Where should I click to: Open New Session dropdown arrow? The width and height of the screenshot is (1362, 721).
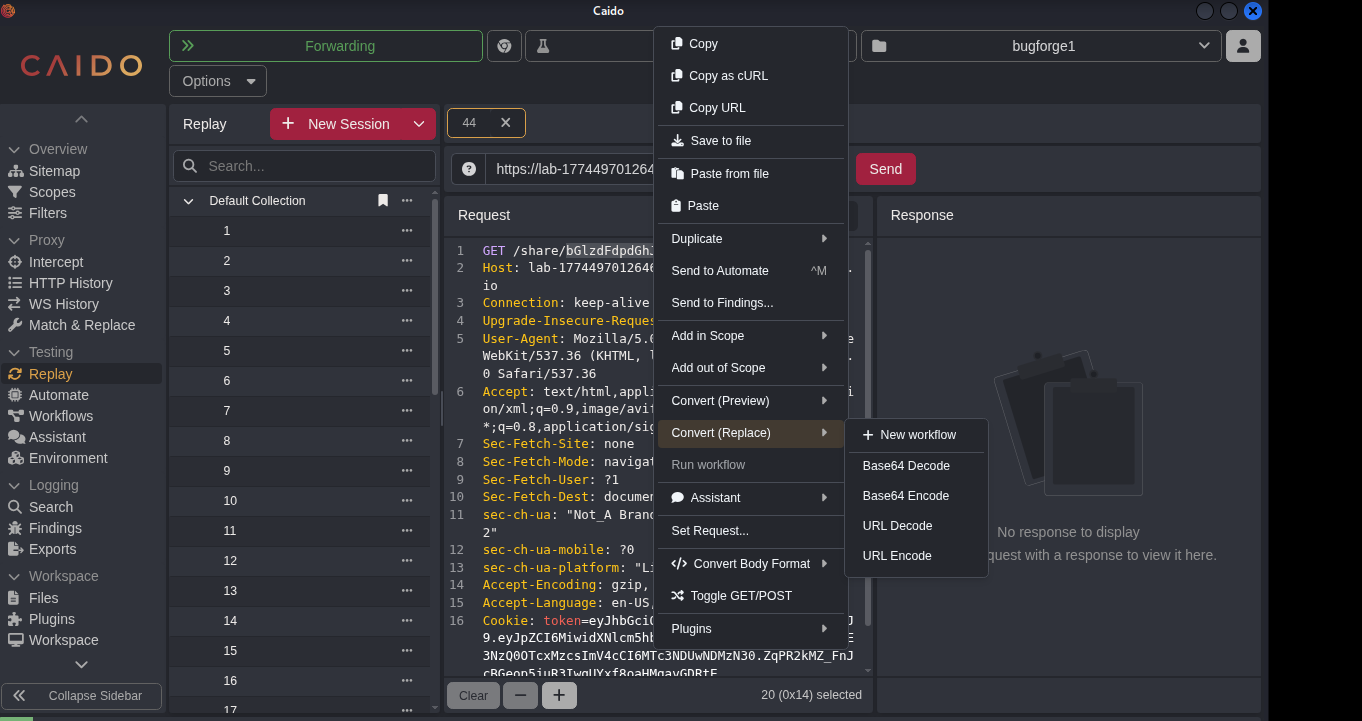(418, 124)
